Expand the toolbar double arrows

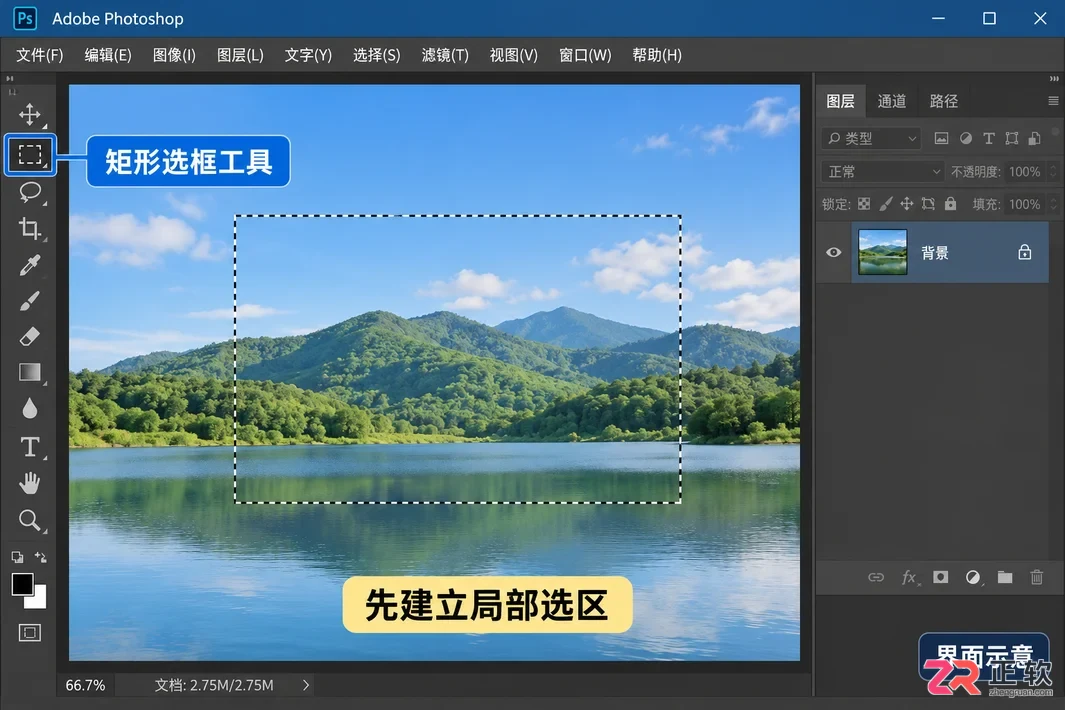[x=10, y=79]
